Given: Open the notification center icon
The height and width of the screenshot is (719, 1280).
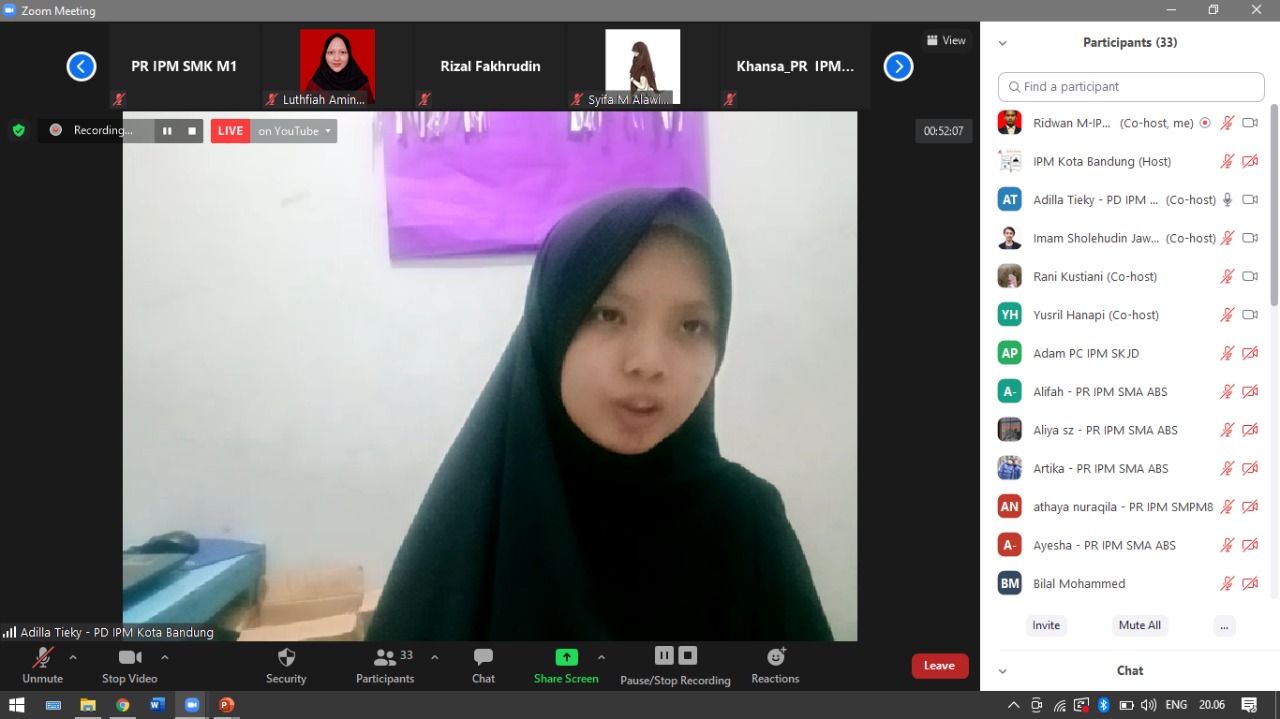Looking at the screenshot, I should tap(1249, 705).
